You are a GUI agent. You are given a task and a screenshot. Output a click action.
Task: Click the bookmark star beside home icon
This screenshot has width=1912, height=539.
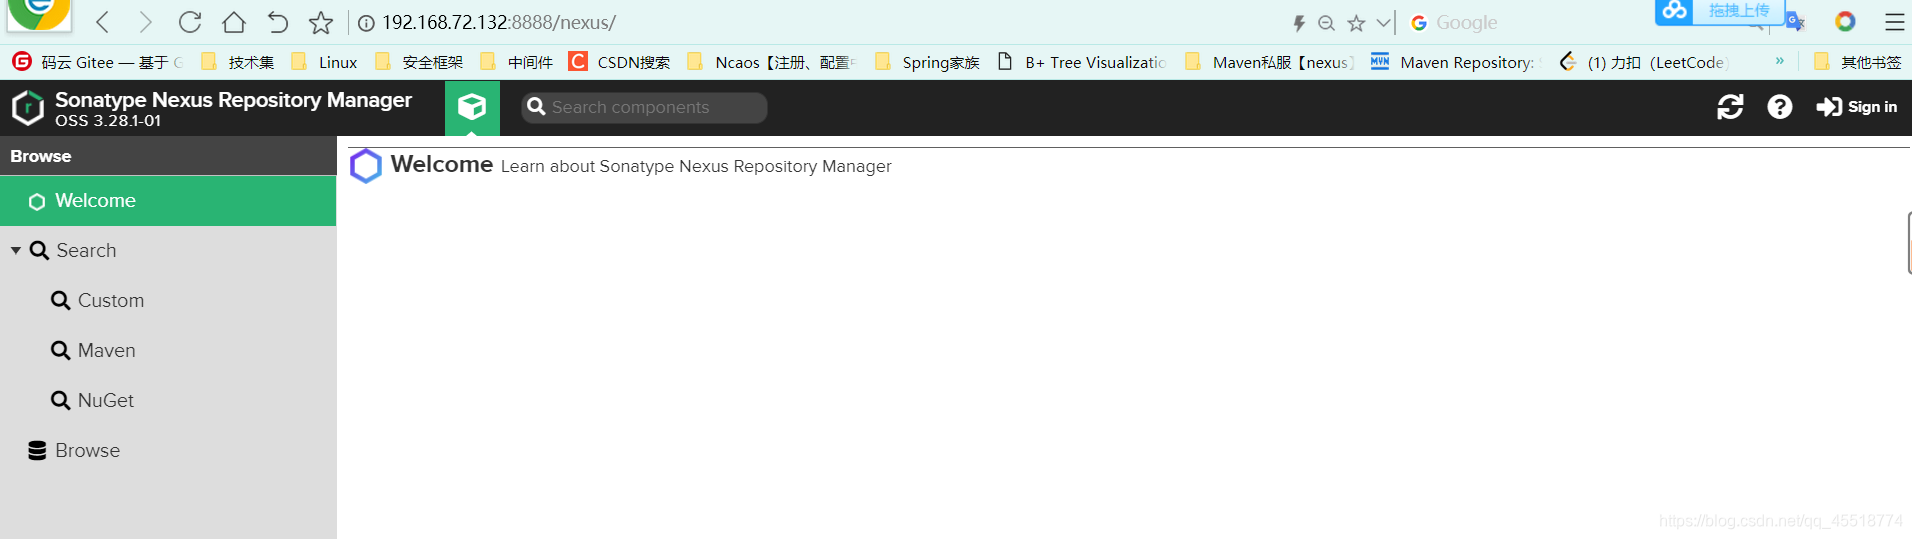pyautogui.click(x=321, y=22)
